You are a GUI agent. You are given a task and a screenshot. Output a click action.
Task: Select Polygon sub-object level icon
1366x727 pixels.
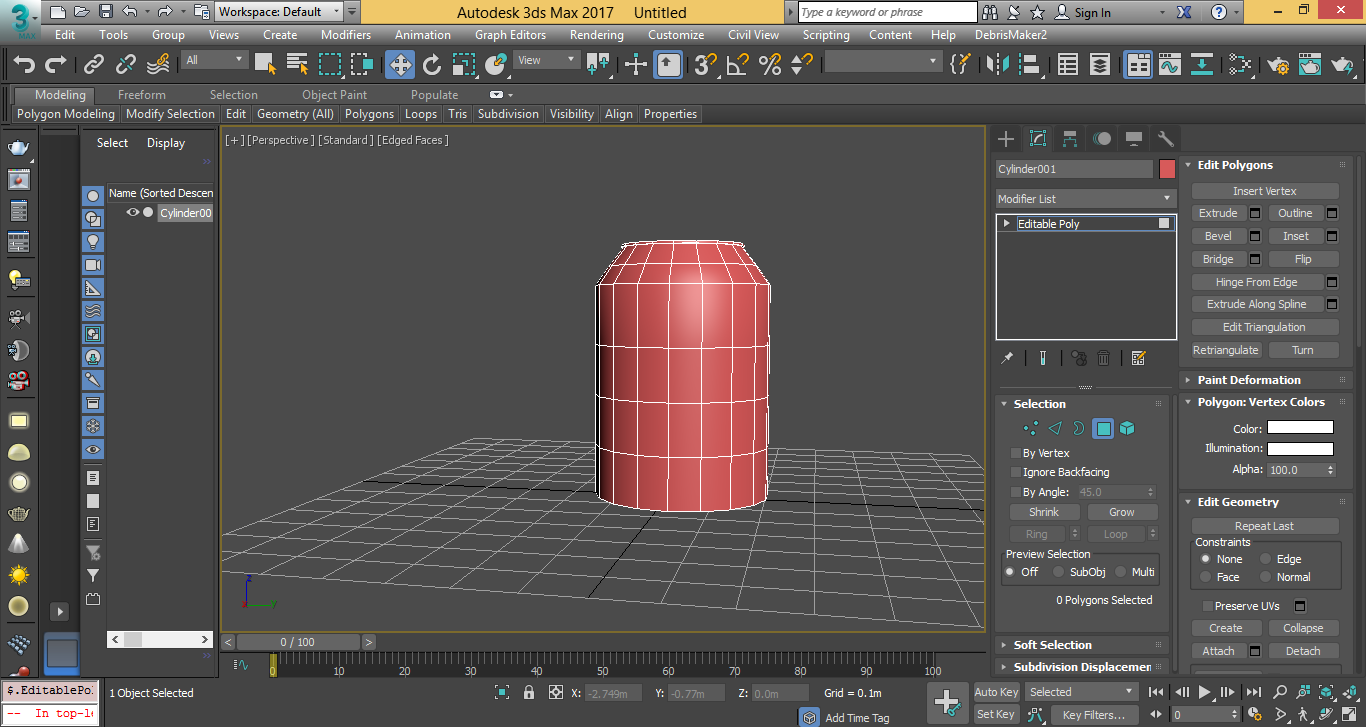[x=1103, y=428]
